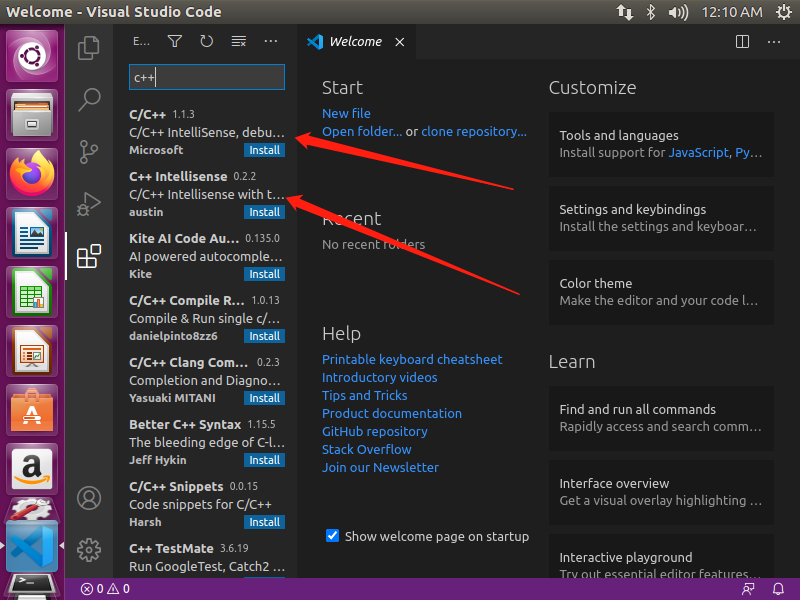This screenshot has width=800, height=600.
Task: Open extensions view More Actions menu
Action: point(270,41)
